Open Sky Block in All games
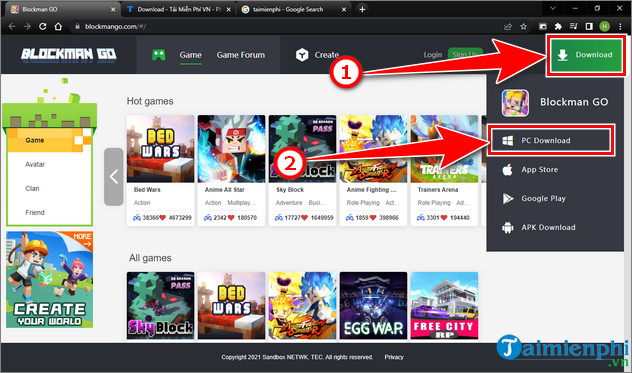The height and width of the screenshot is (373, 632). point(160,305)
